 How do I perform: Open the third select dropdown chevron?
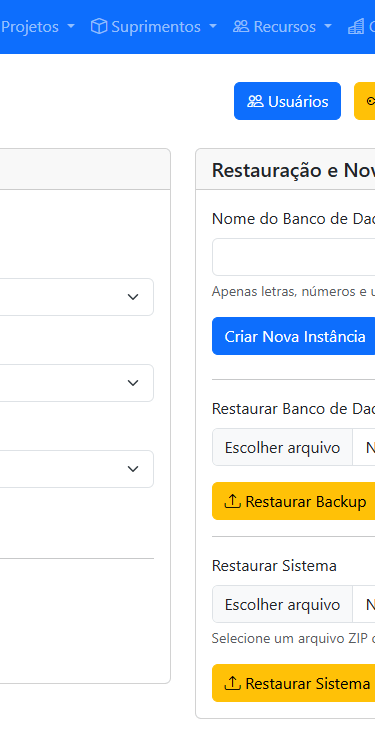click(x=133, y=469)
